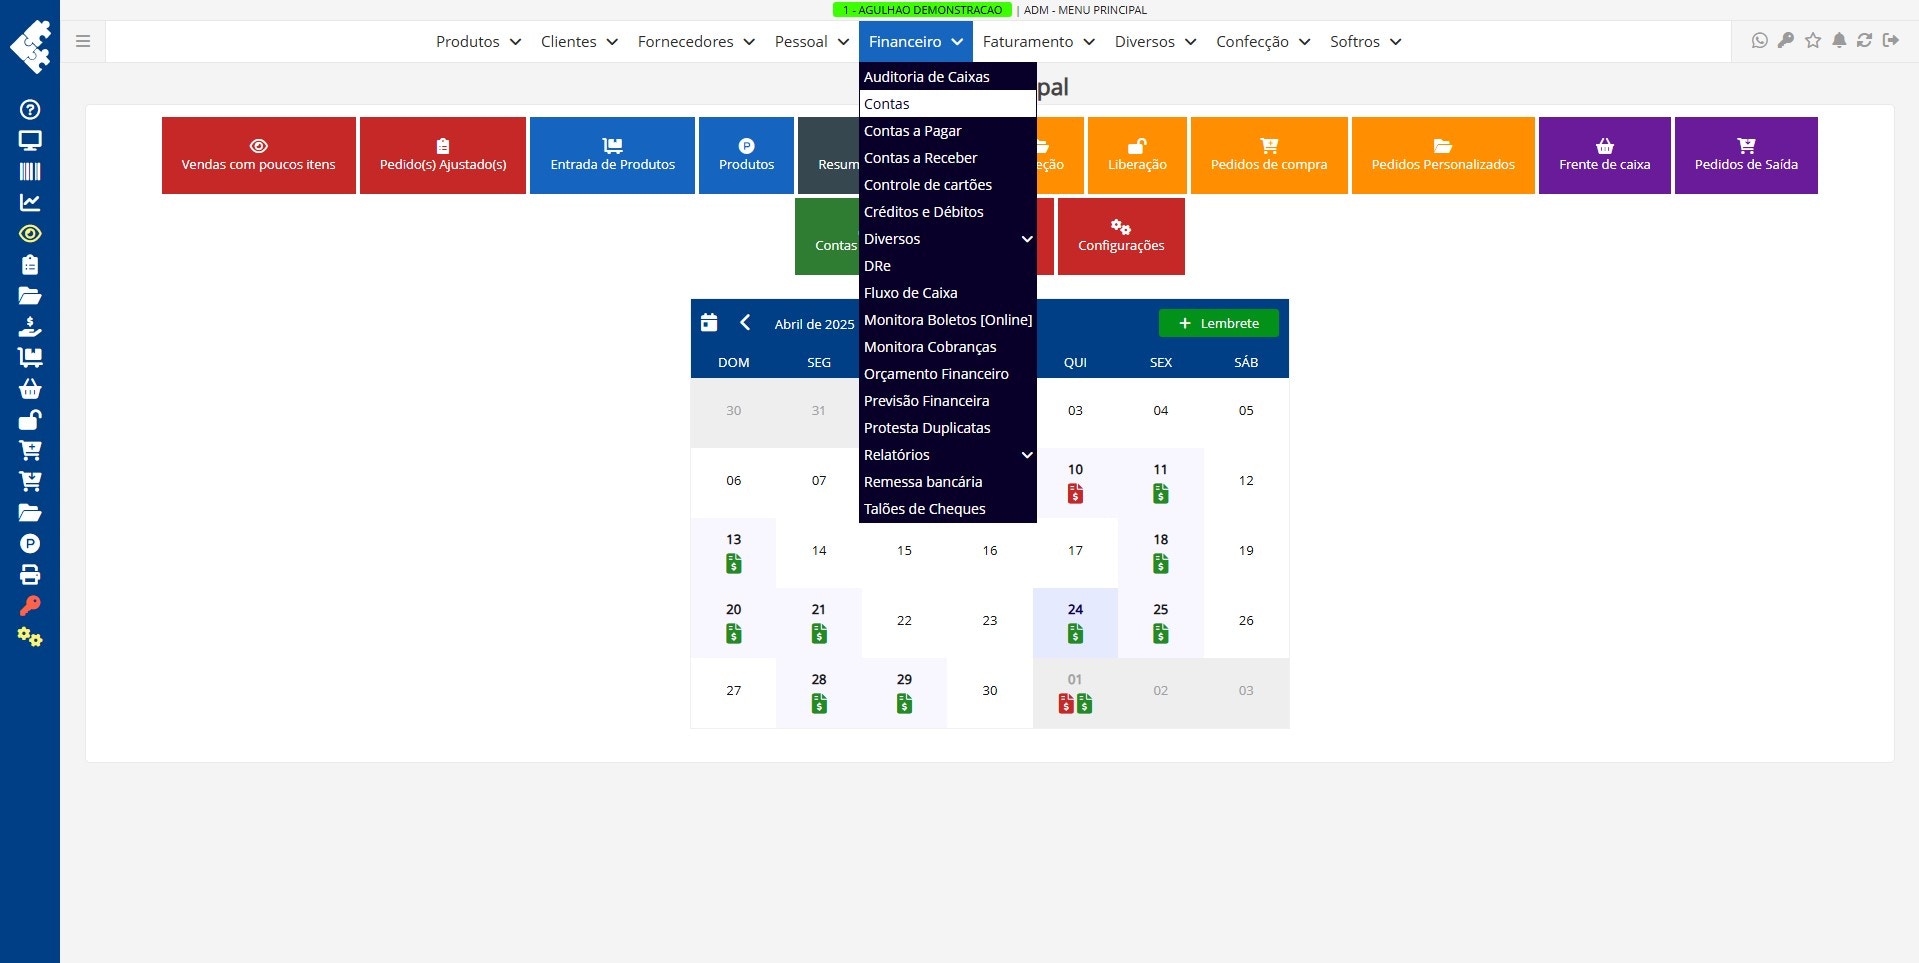Viewport: 1919px width, 963px height.
Task: Click the Lembrete button
Action: tap(1218, 323)
